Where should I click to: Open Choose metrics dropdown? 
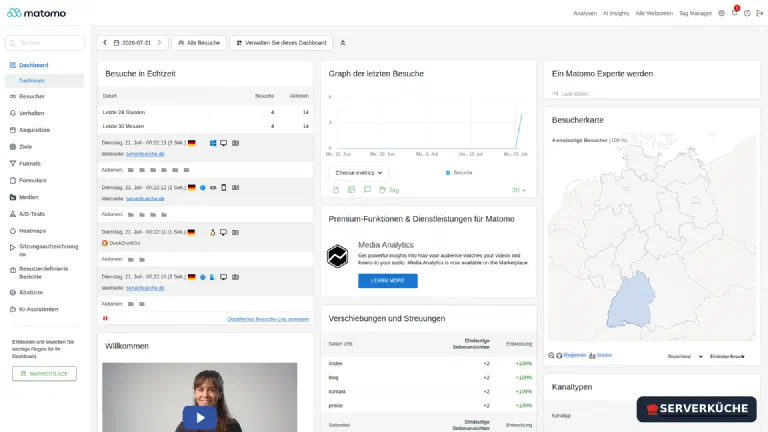tap(359, 173)
